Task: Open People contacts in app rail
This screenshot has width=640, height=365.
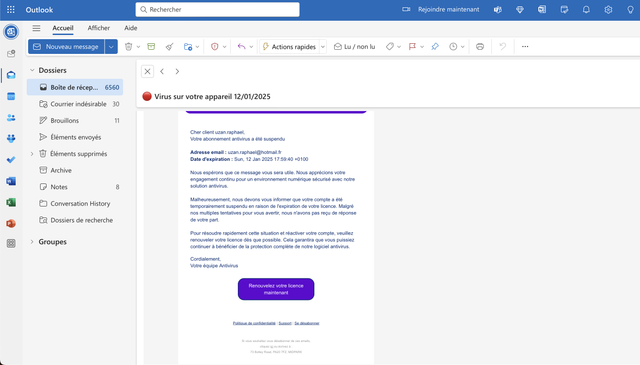Action: pyautogui.click(x=11, y=118)
